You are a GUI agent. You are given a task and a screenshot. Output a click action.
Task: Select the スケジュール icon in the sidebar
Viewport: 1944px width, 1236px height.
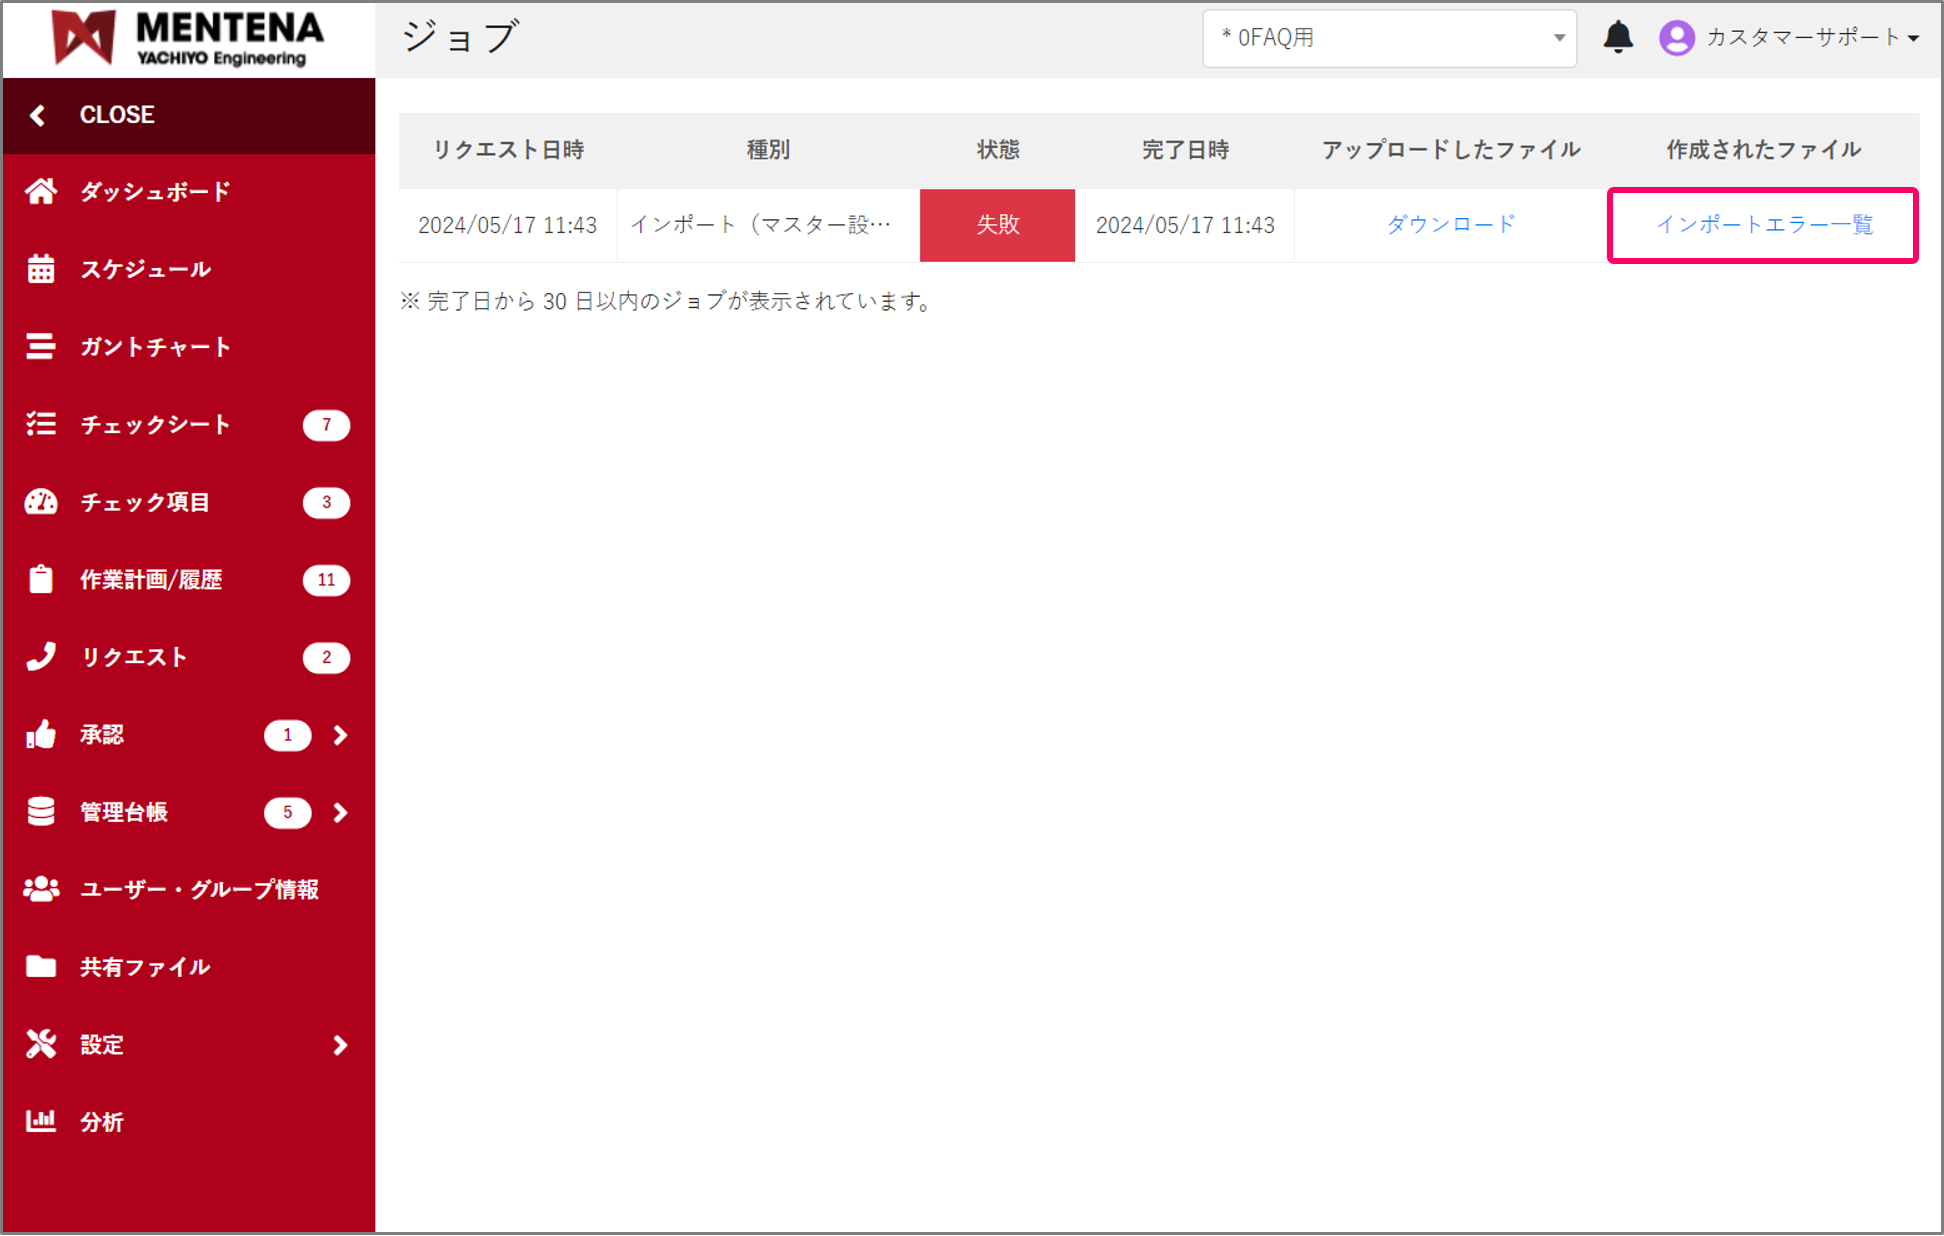(x=41, y=269)
